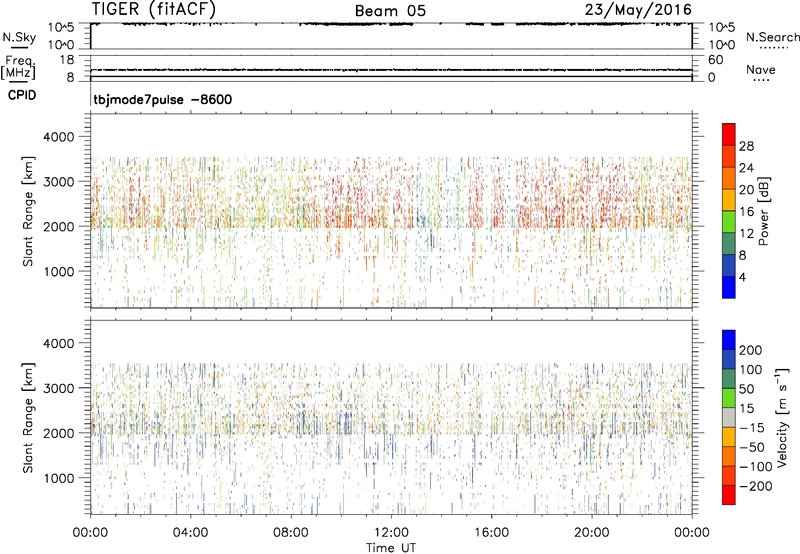
Task: Click the 'Velocity [m s-1]' colorbar title
Action: pos(782,417)
